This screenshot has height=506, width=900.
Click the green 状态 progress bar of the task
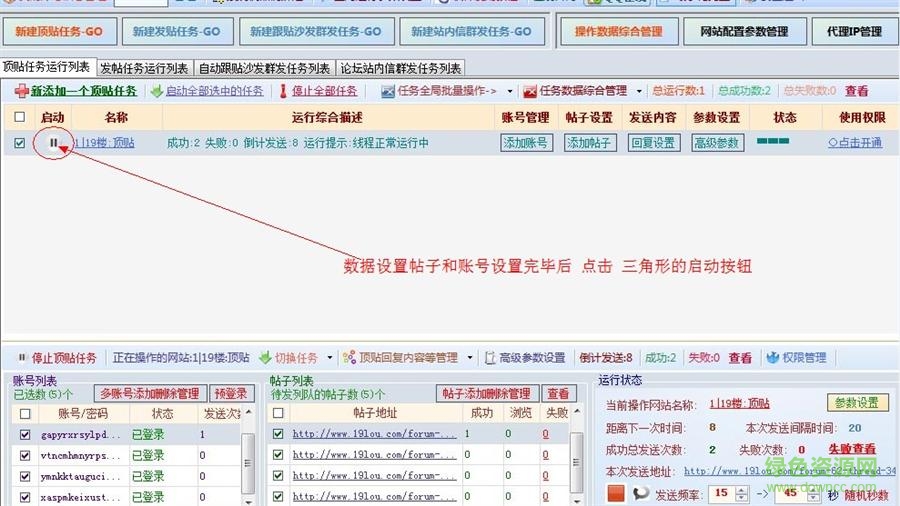[x=773, y=142]
